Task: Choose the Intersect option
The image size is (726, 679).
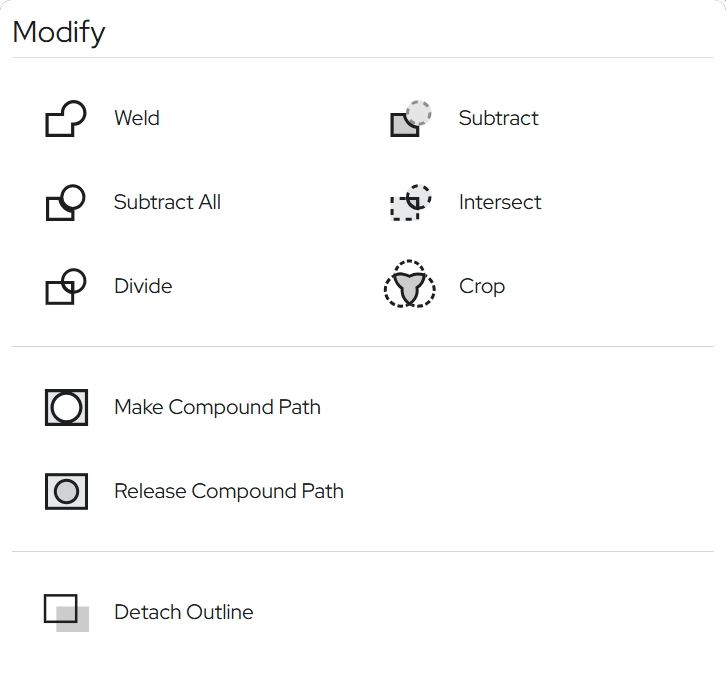Action: (500, 202)
